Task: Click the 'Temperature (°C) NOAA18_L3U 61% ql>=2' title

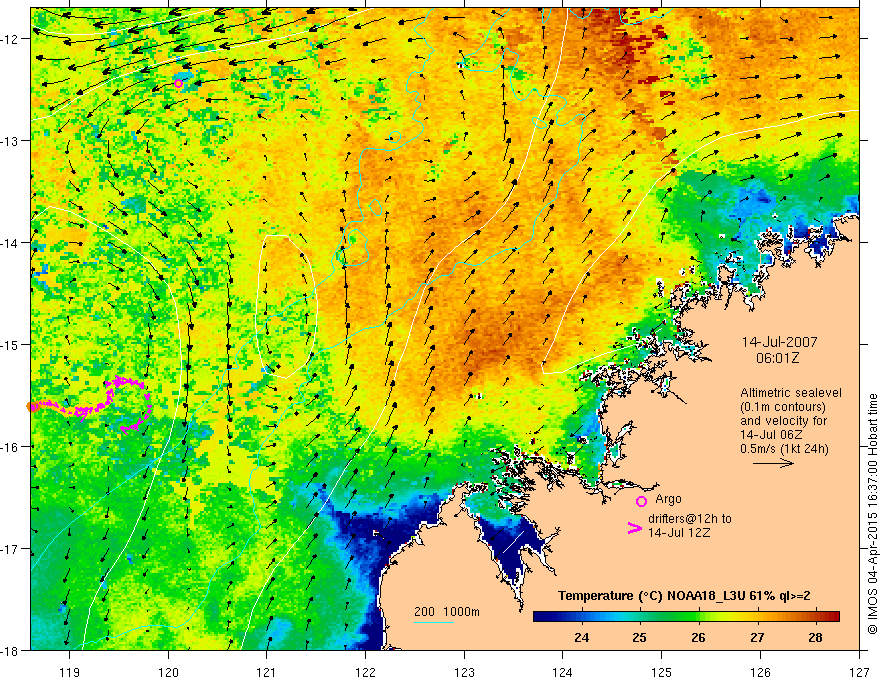Action: pyautogui.click(x=684, y=596)
